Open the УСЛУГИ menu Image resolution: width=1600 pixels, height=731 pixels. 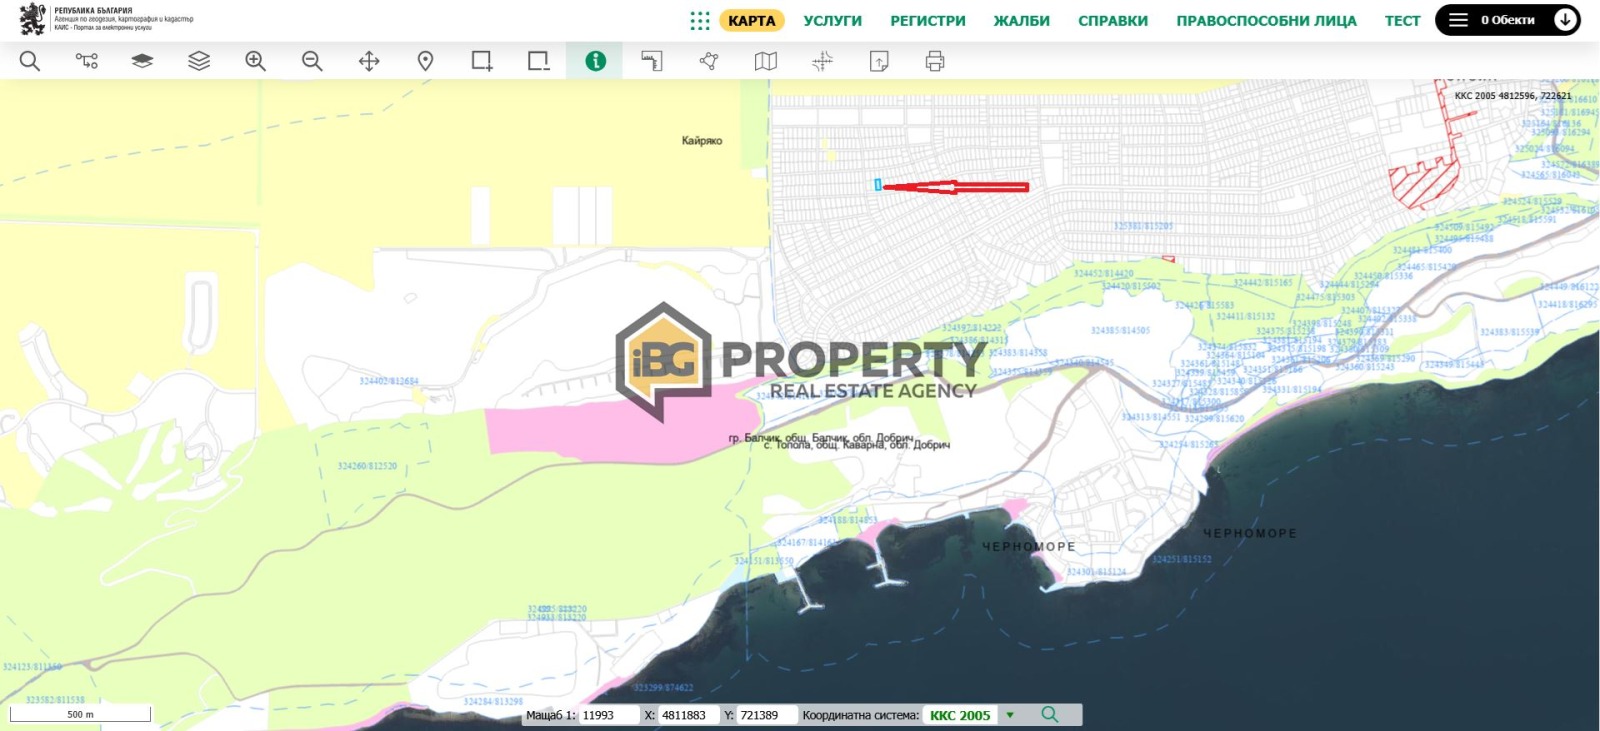point(832,20)
